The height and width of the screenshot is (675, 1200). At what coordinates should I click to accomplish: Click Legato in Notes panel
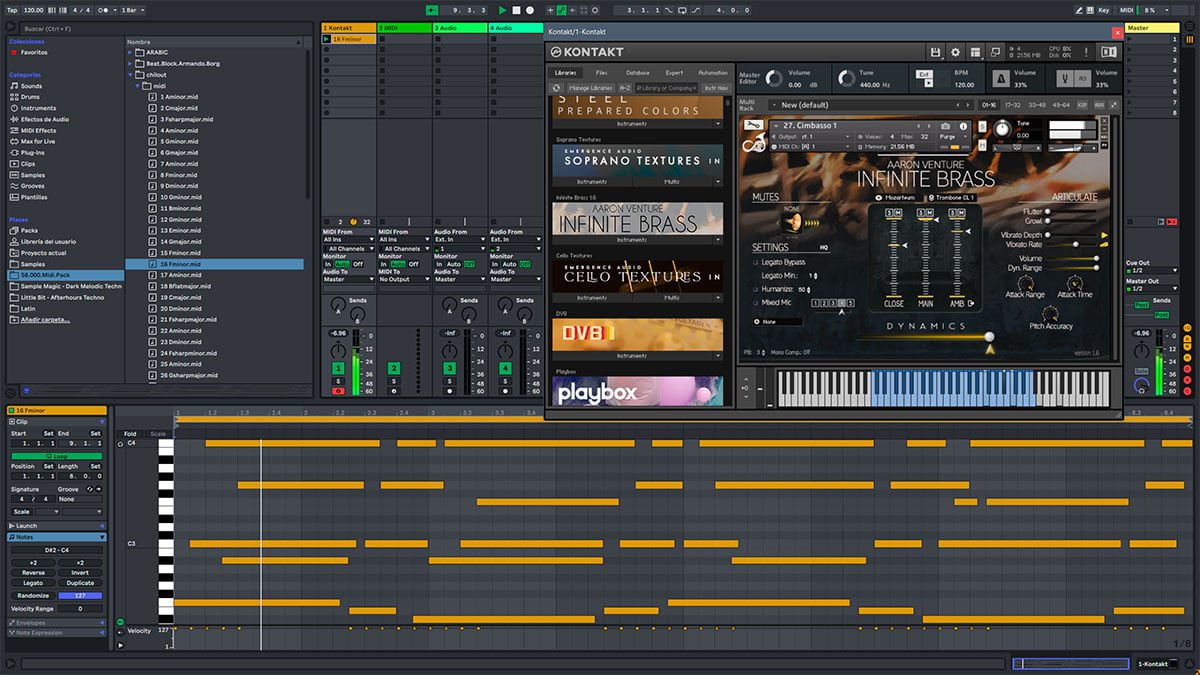click(33, 583)
